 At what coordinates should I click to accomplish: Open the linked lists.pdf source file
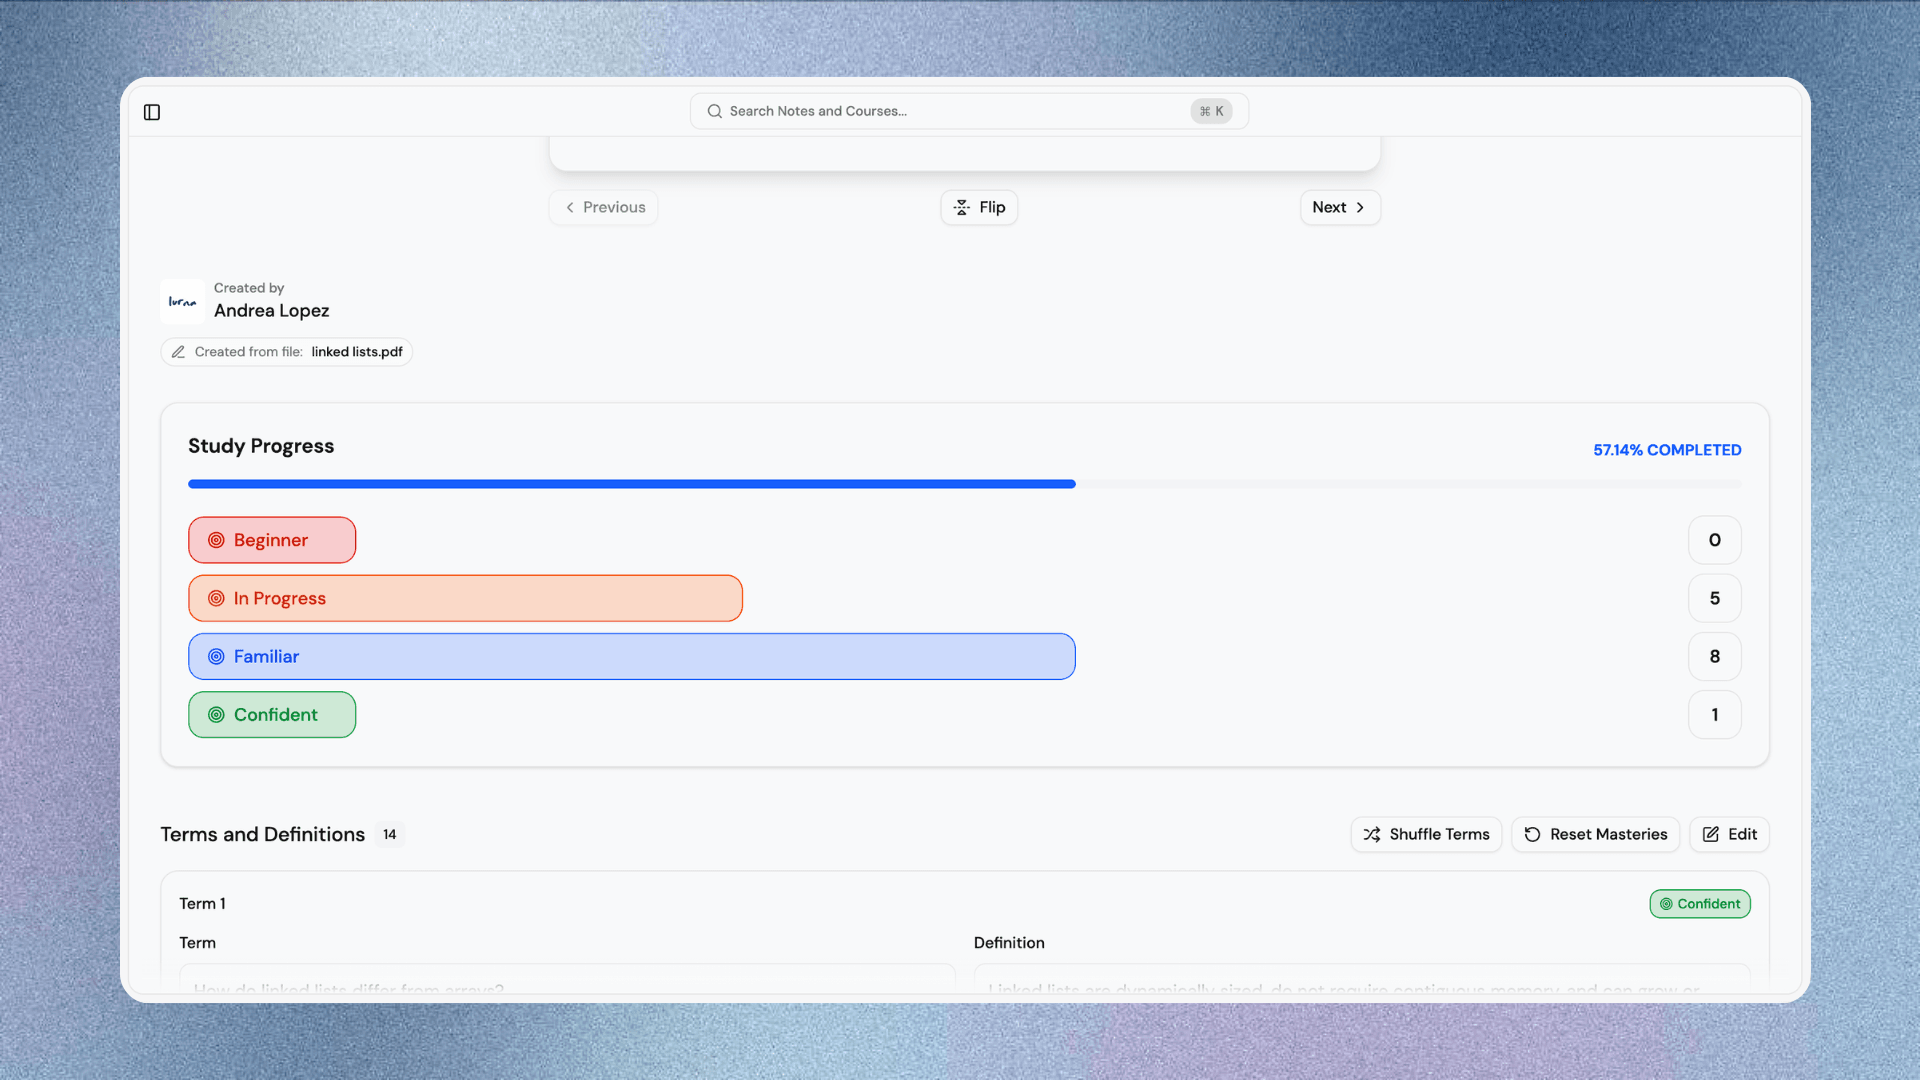pyautogui.click(x=357, y=352)
